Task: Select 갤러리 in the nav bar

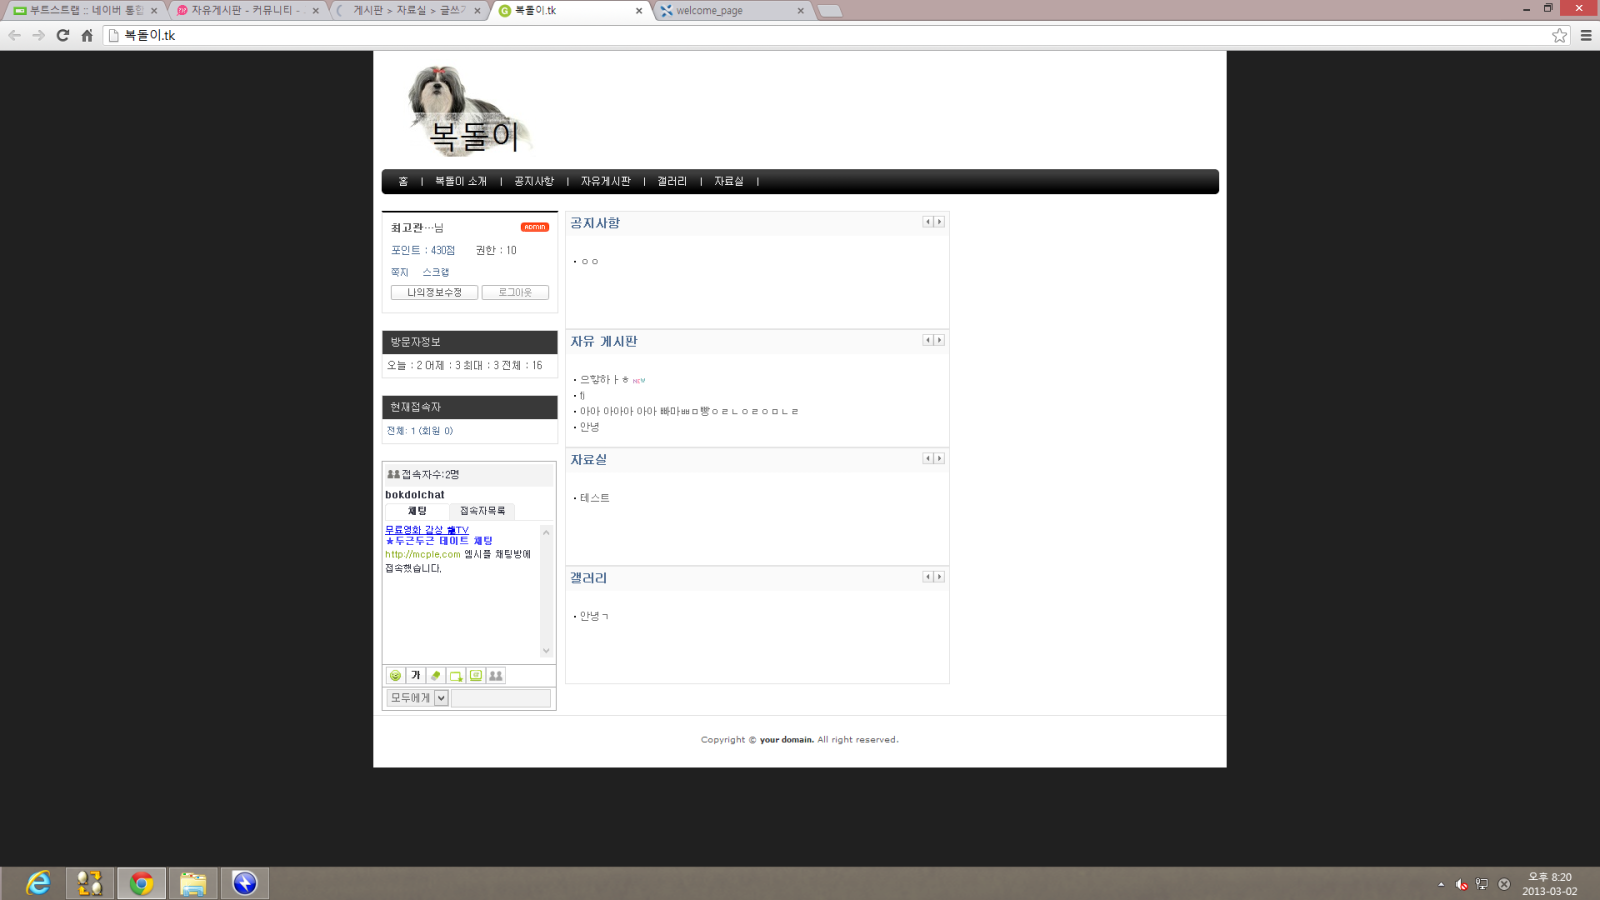Action: (672, 182)
